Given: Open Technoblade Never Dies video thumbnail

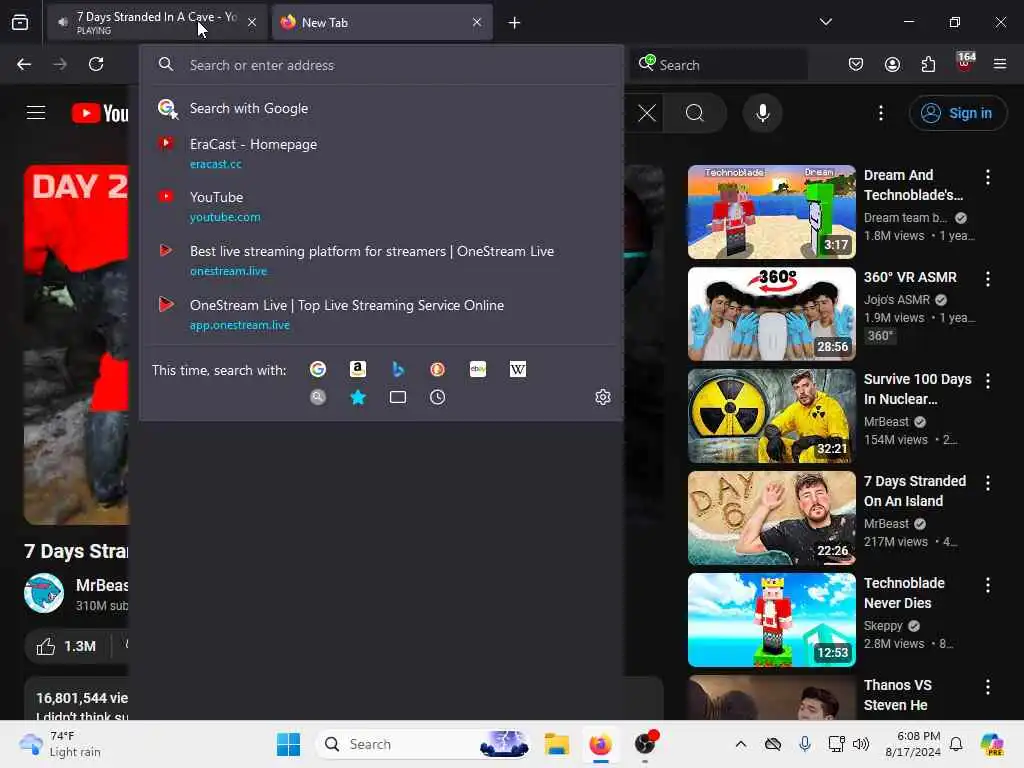Looking at the screenshot, I should [771, 620].
